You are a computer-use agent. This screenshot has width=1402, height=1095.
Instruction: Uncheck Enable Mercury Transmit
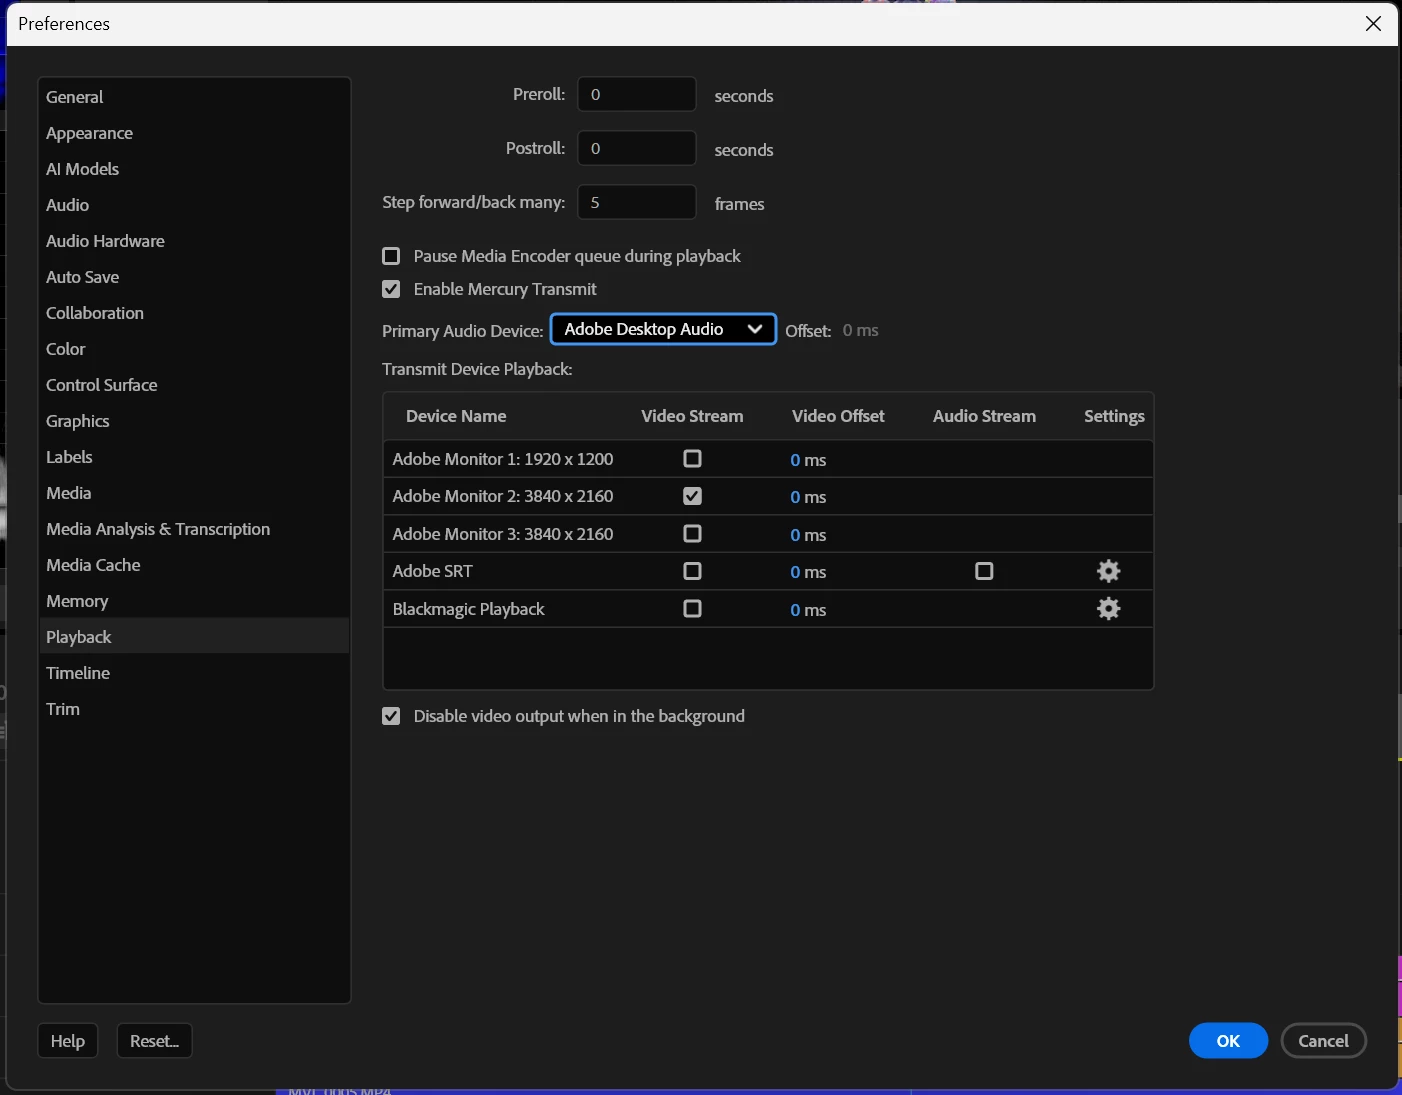click(x=391, y=289)
